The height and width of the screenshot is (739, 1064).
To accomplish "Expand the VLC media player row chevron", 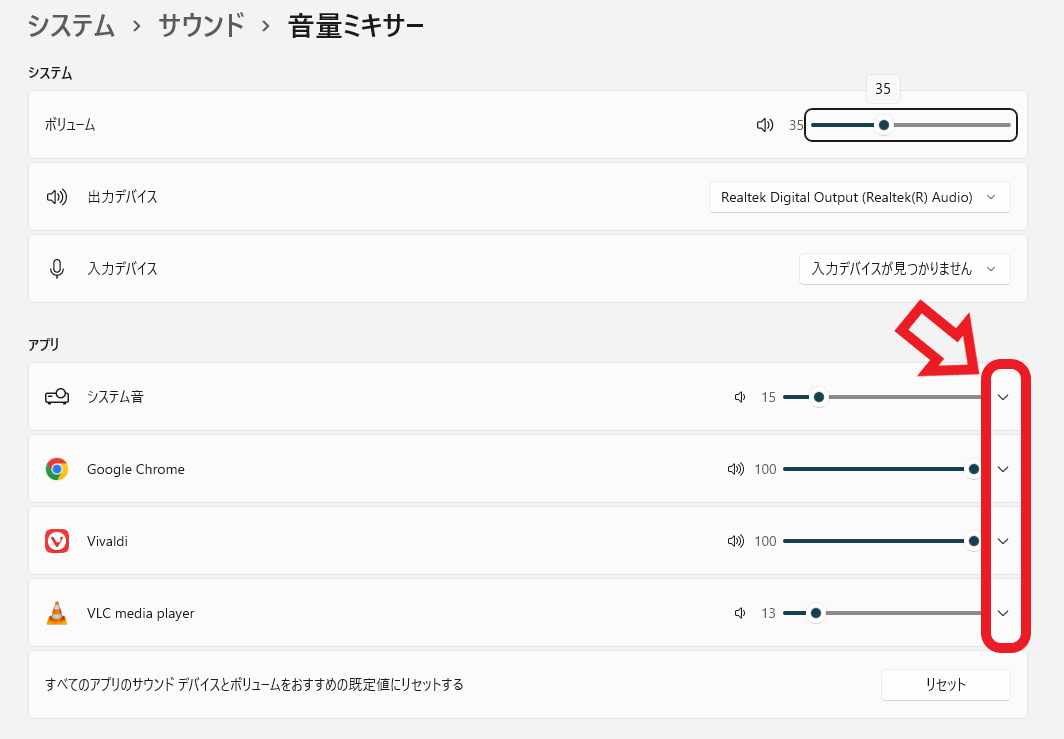I will click(1003, 613).
